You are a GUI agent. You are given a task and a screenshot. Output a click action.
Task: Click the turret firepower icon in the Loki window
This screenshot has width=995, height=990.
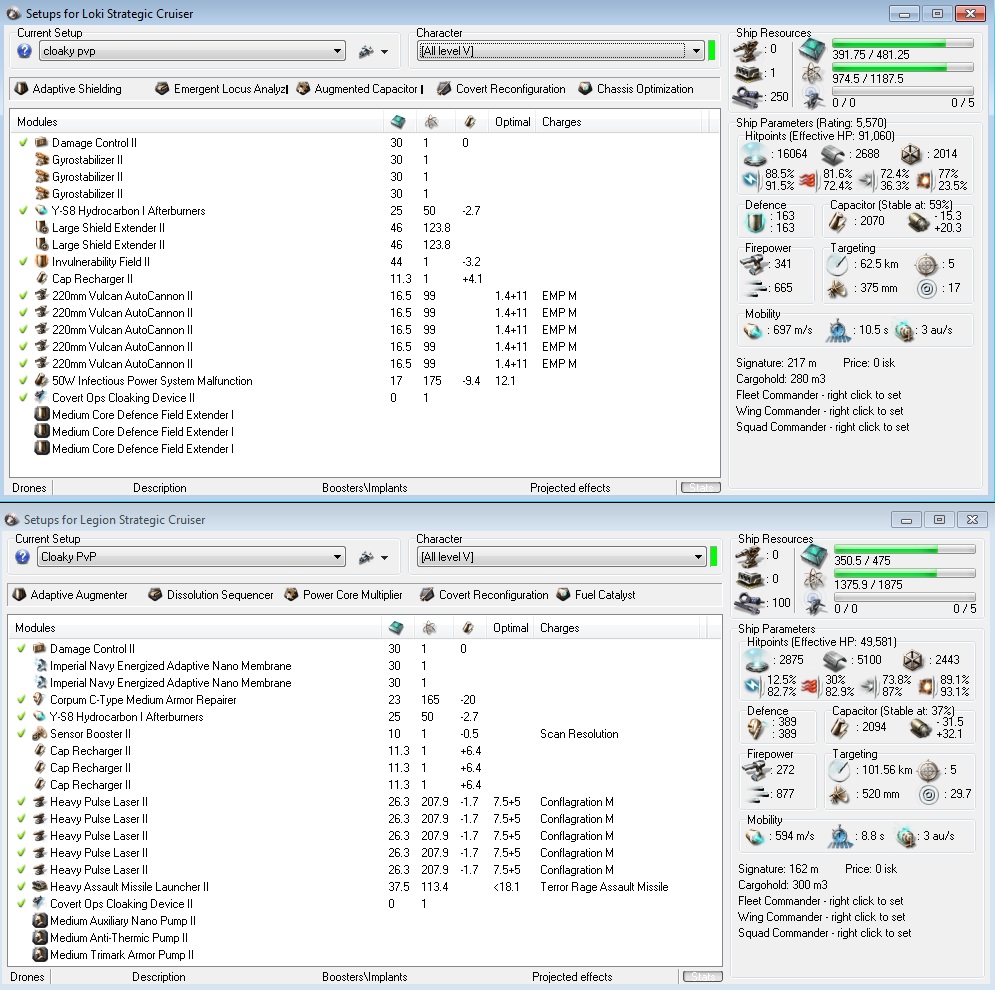[x=754, y=263]
